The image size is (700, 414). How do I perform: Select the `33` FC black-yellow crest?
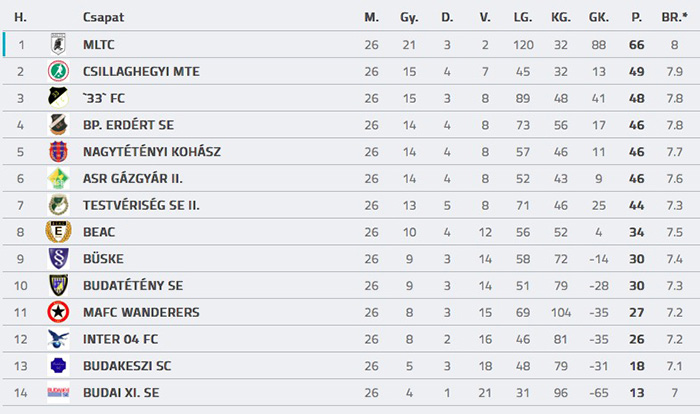(58, 98)
